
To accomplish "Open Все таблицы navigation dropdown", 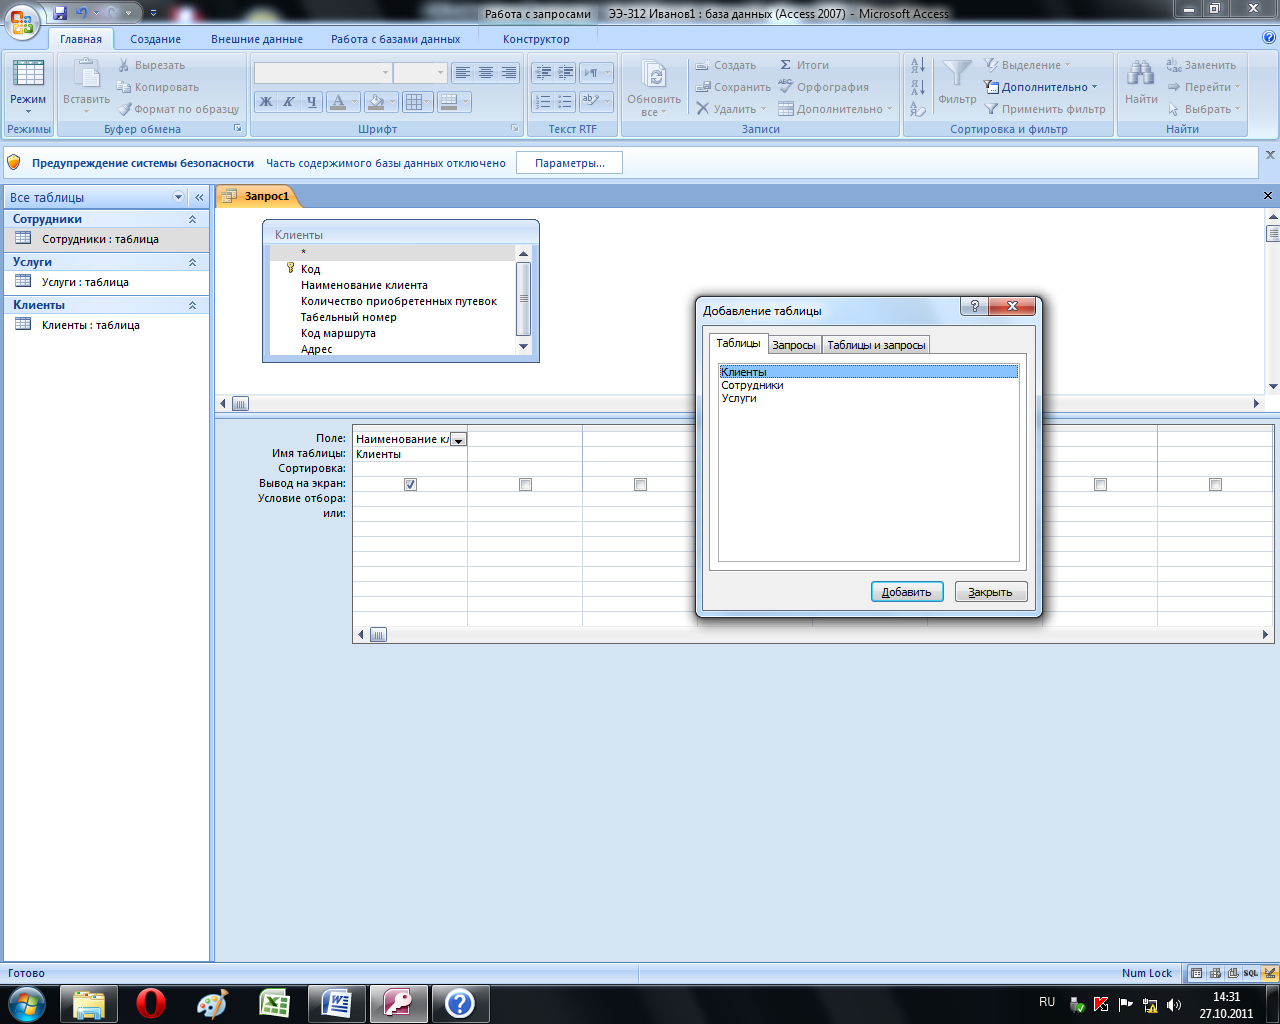I will tap(179, 197).
